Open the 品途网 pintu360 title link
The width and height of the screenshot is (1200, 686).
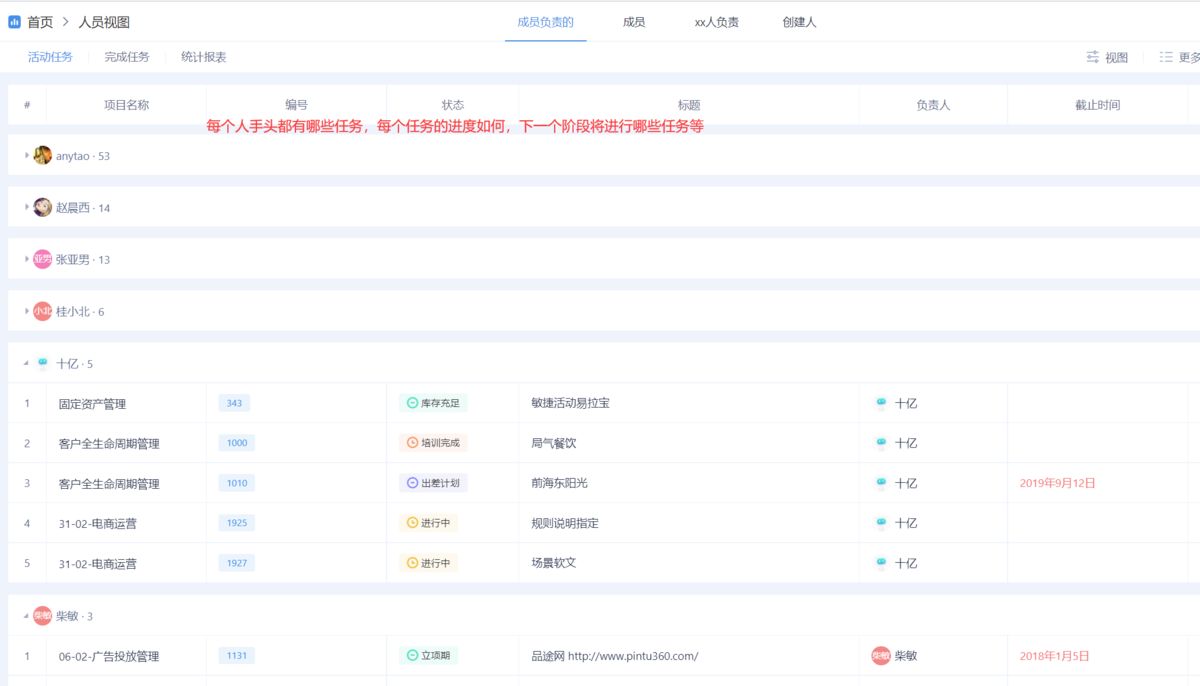(x=614, y=656)
